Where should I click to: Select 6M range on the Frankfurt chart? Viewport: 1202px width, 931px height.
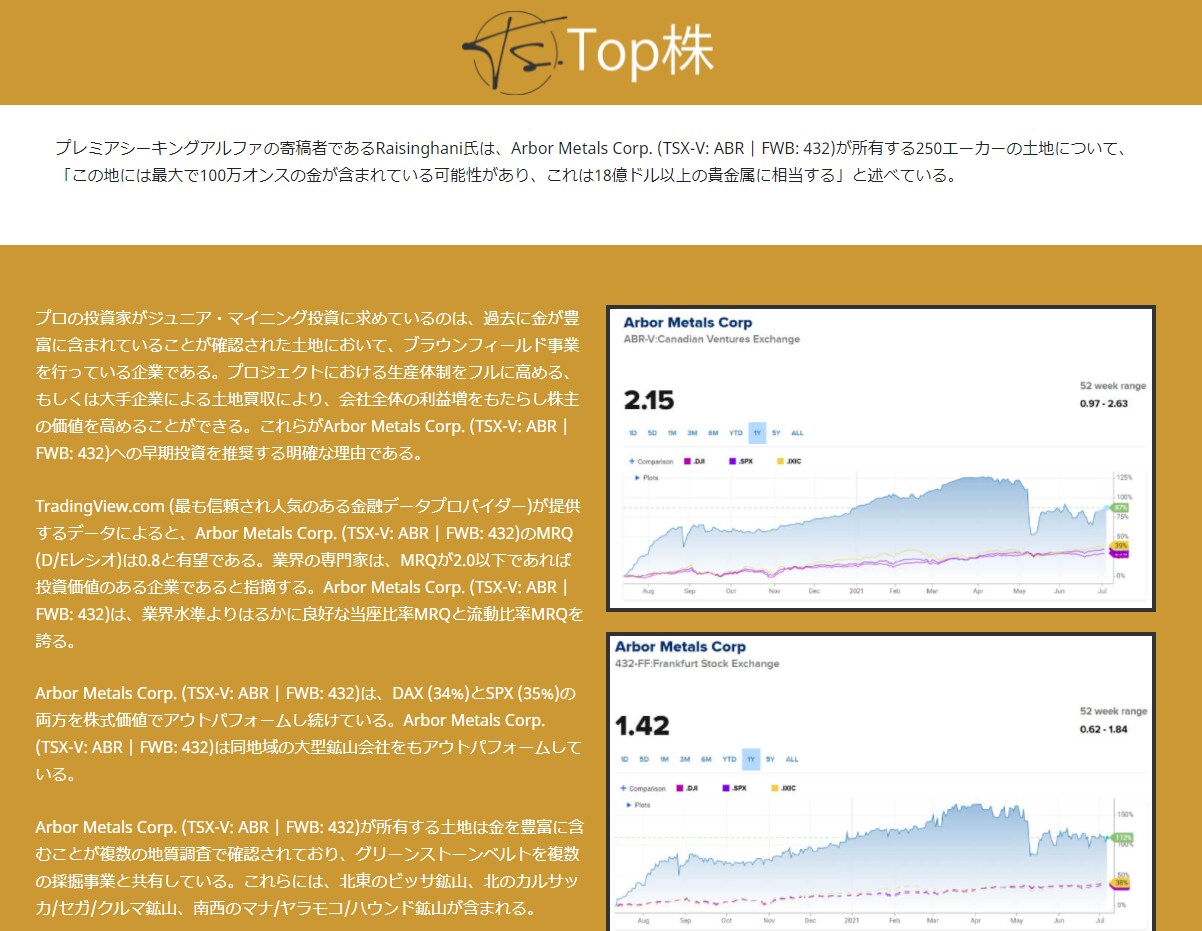pyautogui.click(x=706, y=759)
